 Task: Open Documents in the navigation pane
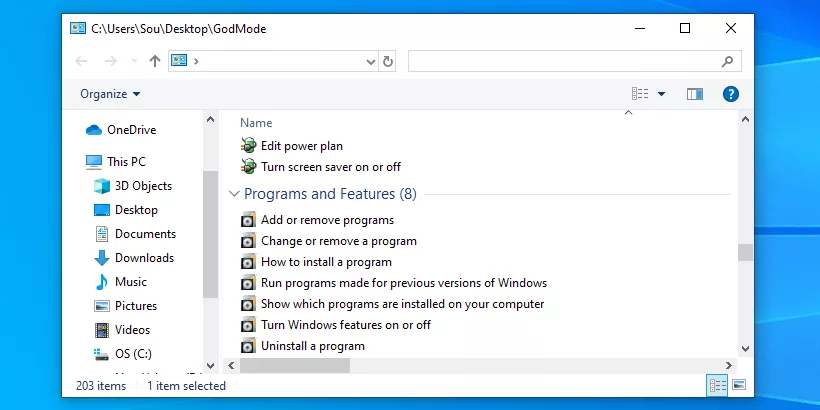(145, 234)
